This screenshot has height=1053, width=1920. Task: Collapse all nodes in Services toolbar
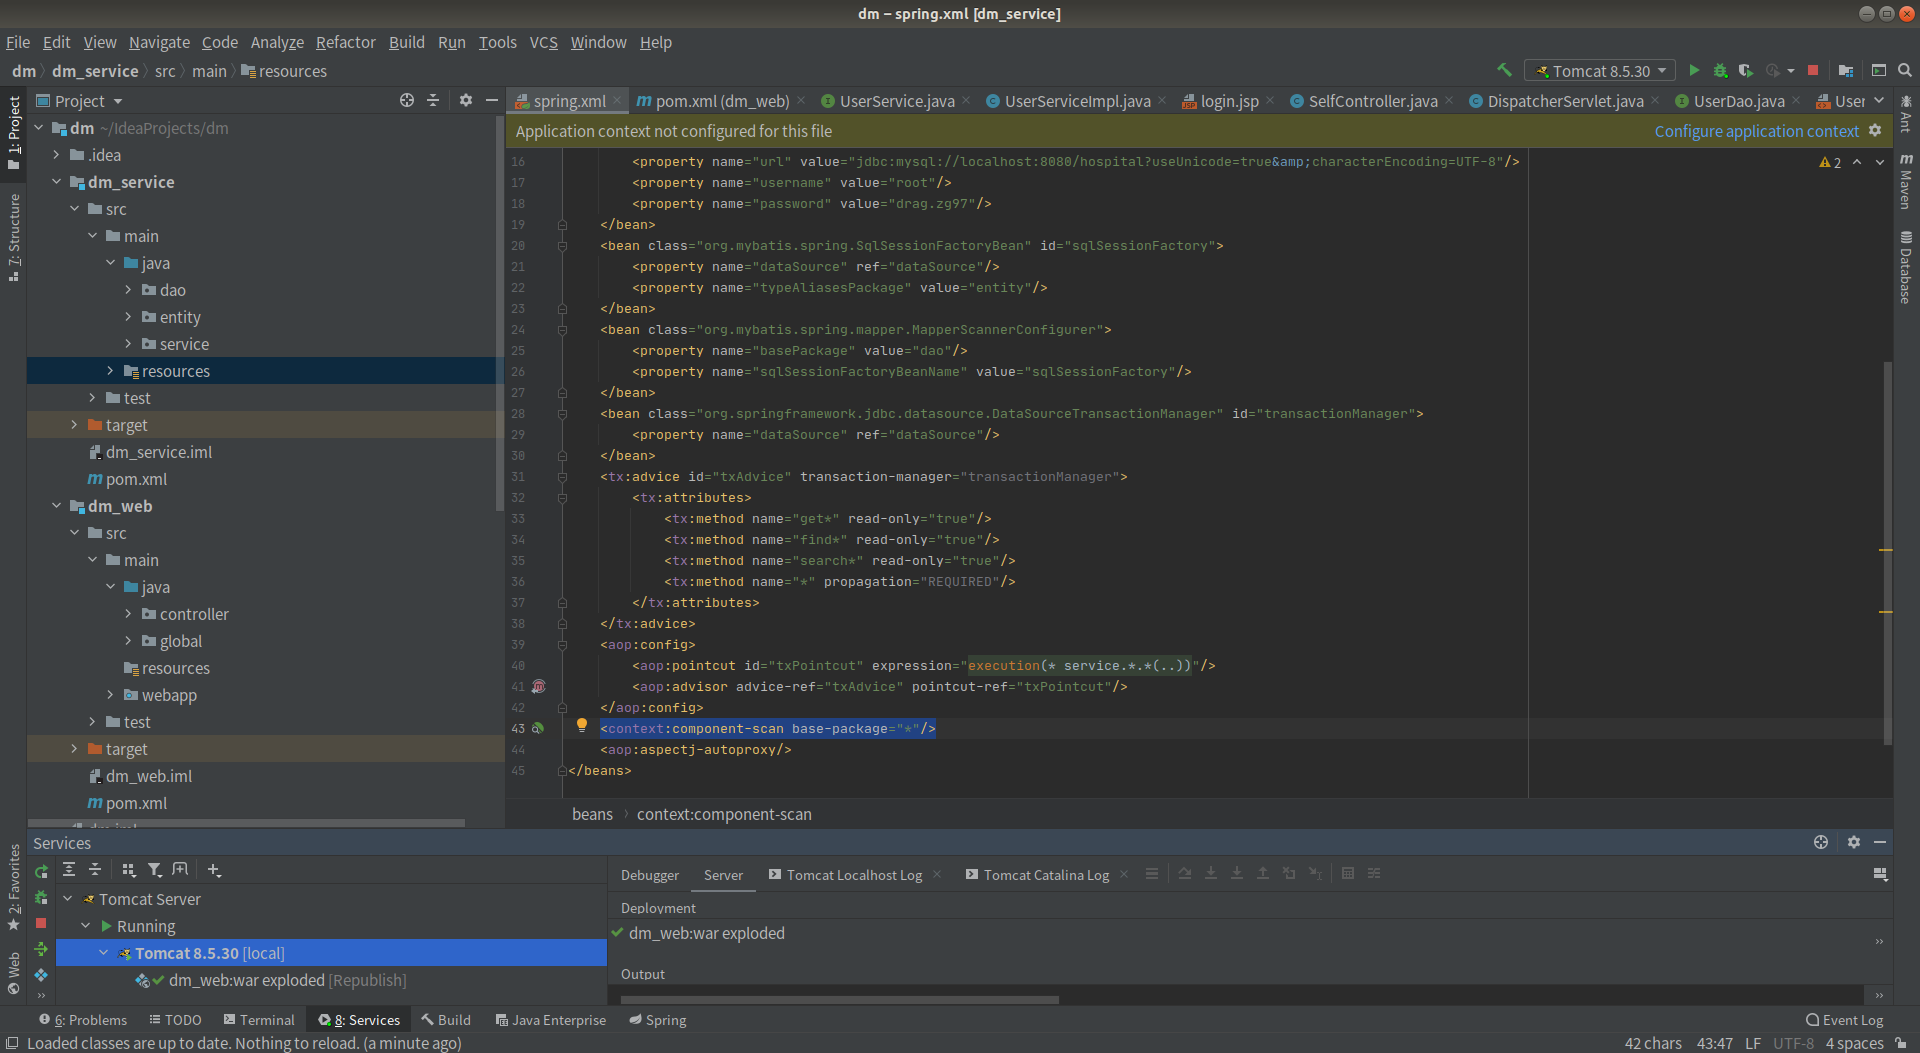[x=95, y=870]
